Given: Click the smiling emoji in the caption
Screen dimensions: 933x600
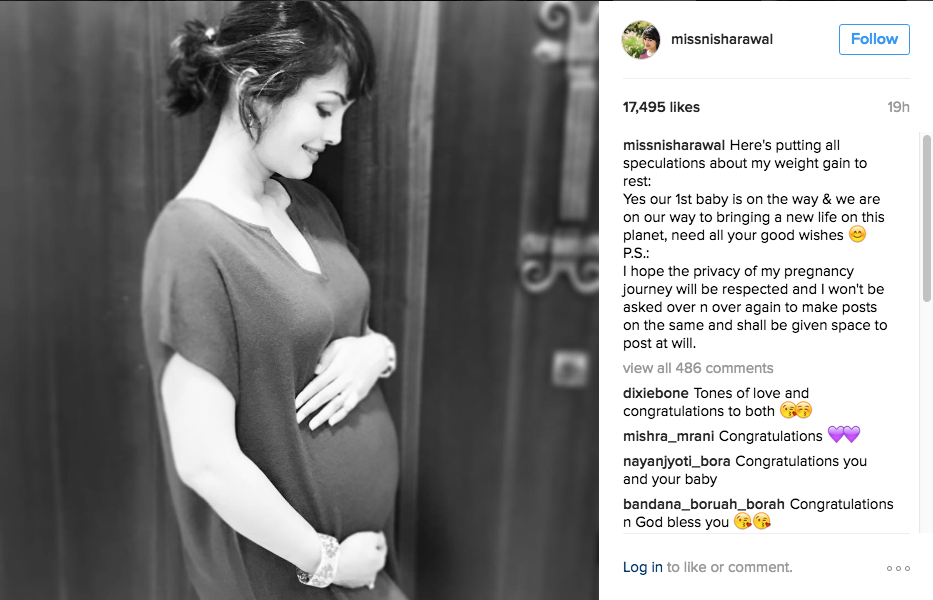Looking at the screenshot, I should coord(857,235).
